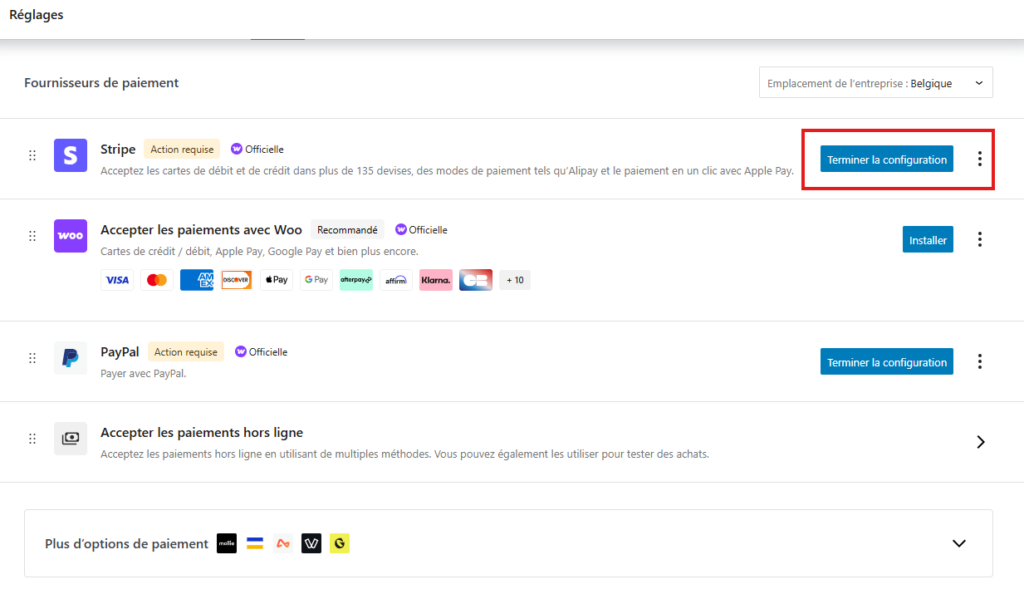The width and height of the screenshot is (1024, 589).
Task: Expand Plus d'options de paiement section
Action: coord(959,543)
